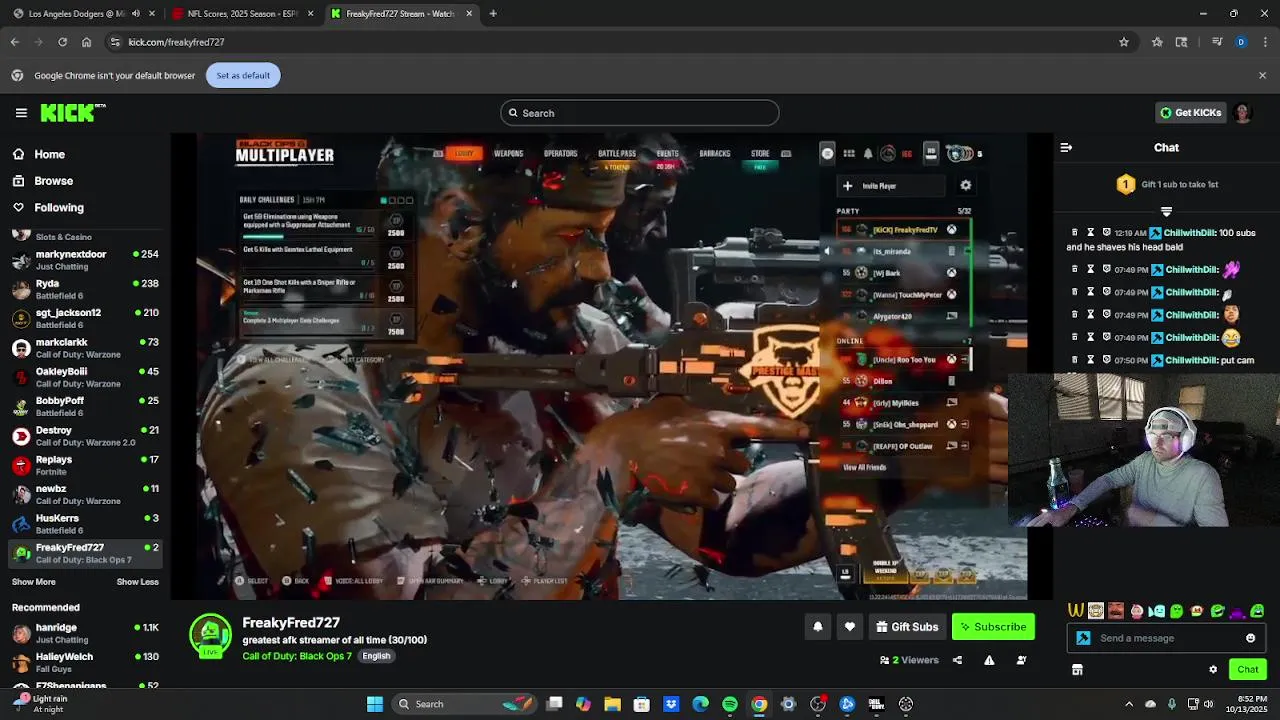This screenshot has width=1280, height=720.
Task: Open Ryda channel in sidebar
Action: coord(85,289)
